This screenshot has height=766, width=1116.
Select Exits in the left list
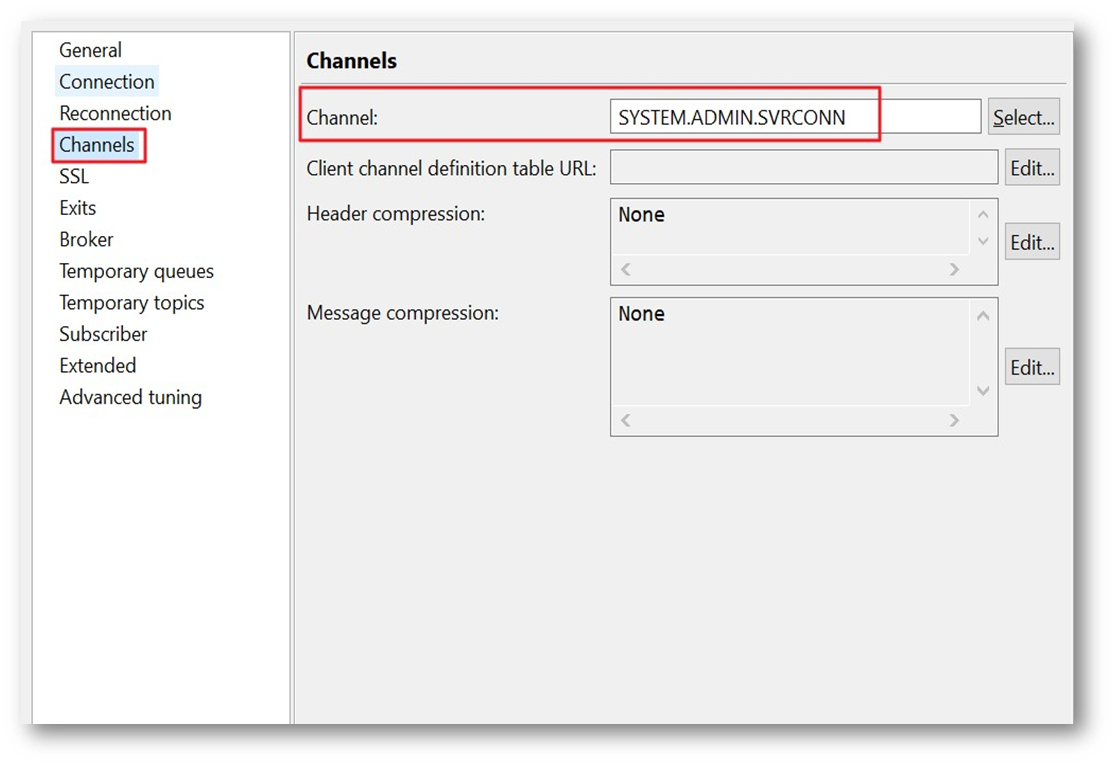[x=77, y=208]
